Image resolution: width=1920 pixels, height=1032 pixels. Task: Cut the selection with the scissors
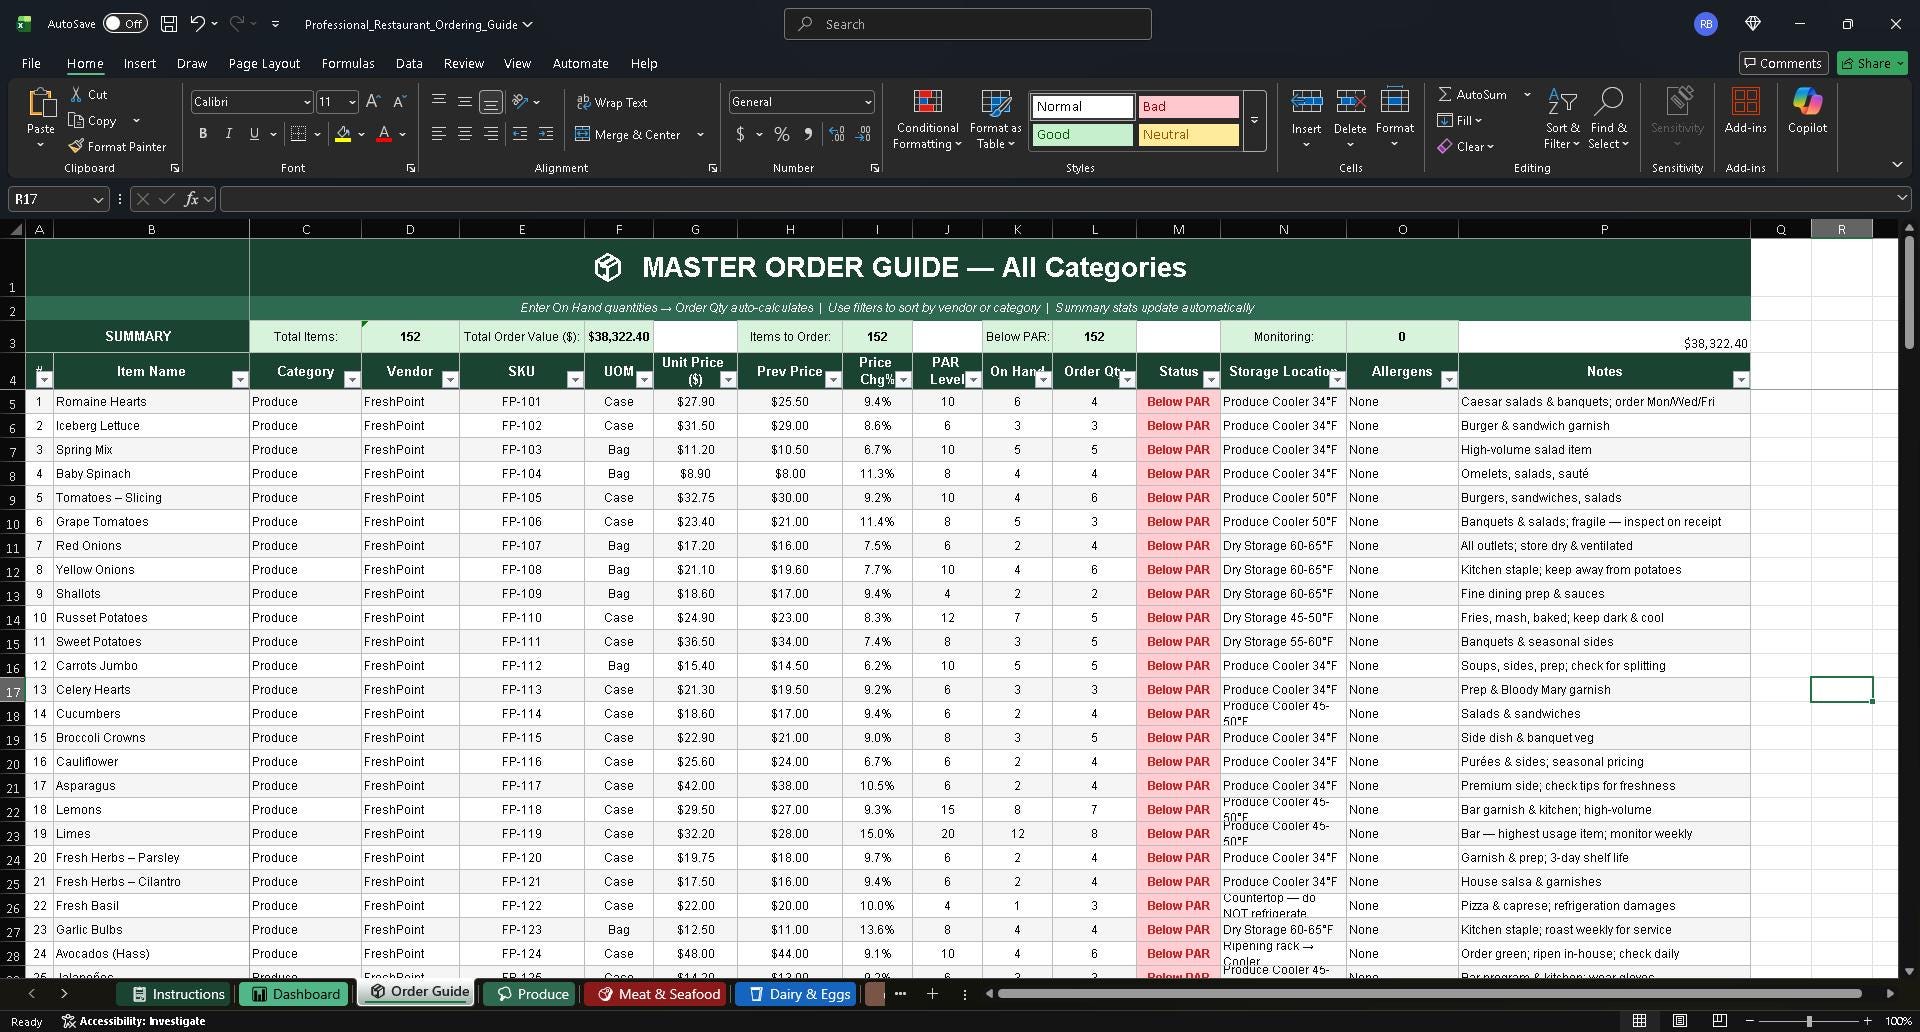point(88,94)
